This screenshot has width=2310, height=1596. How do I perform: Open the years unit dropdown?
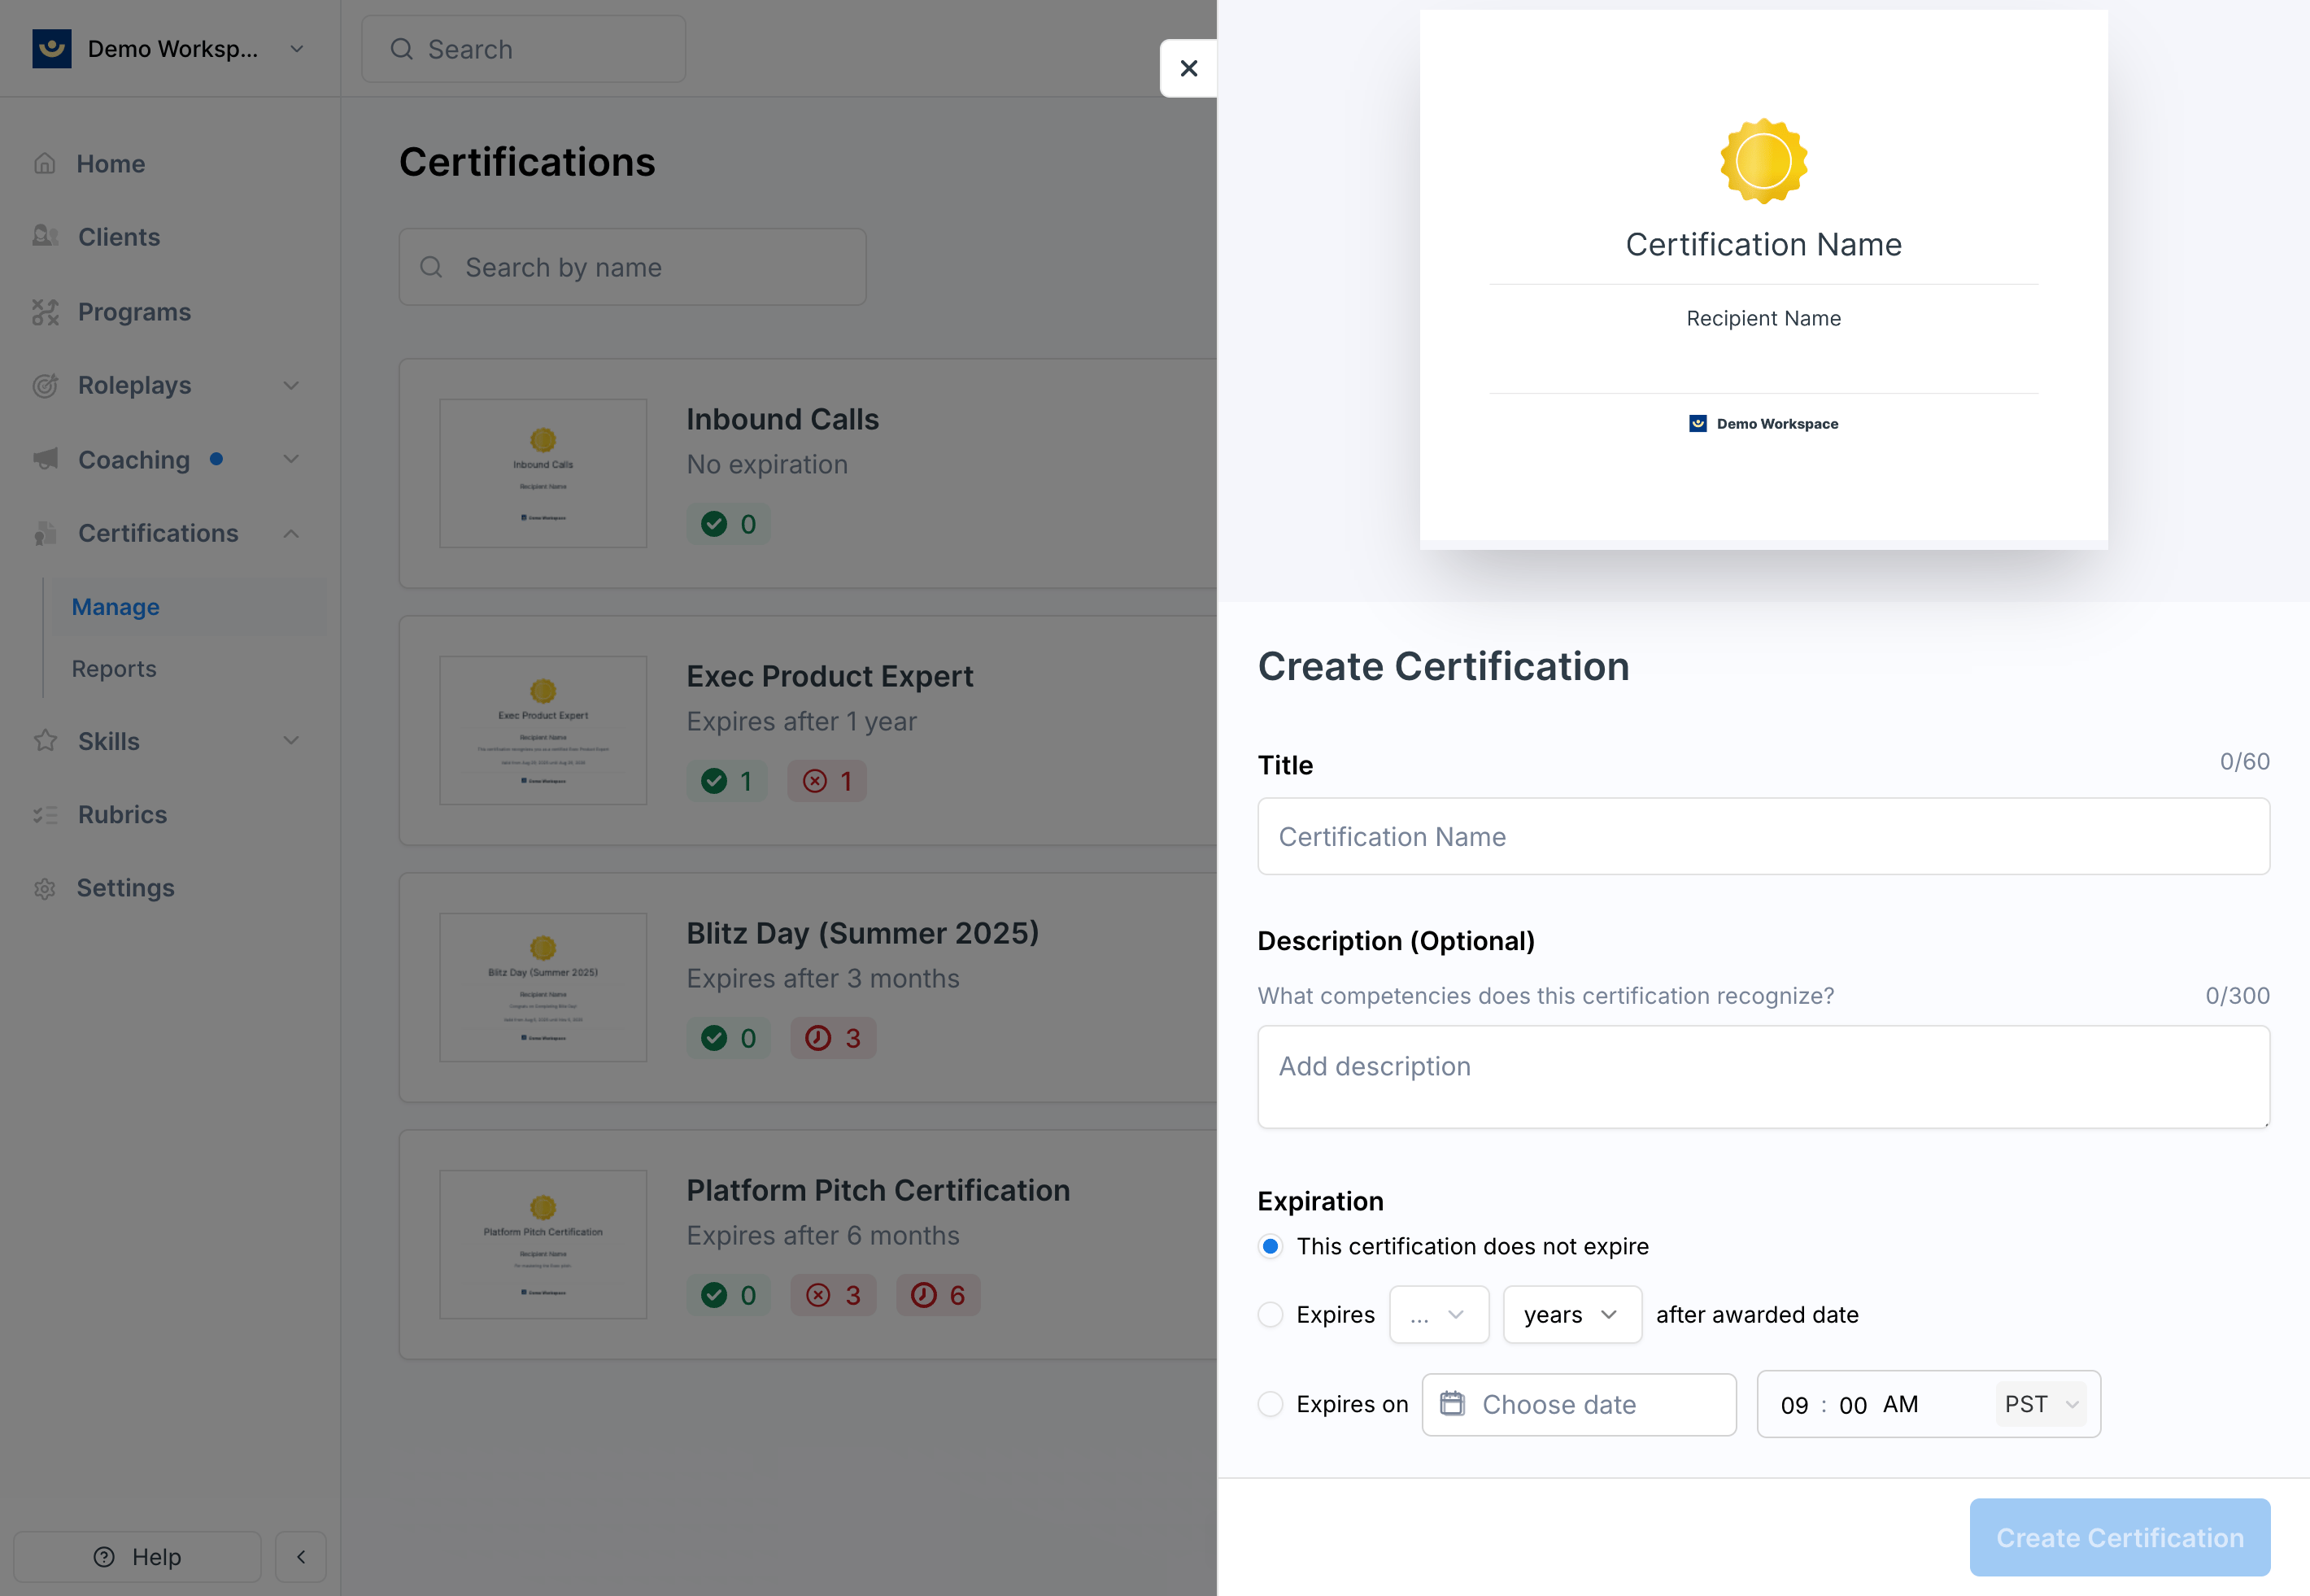click(1572, 1314)
